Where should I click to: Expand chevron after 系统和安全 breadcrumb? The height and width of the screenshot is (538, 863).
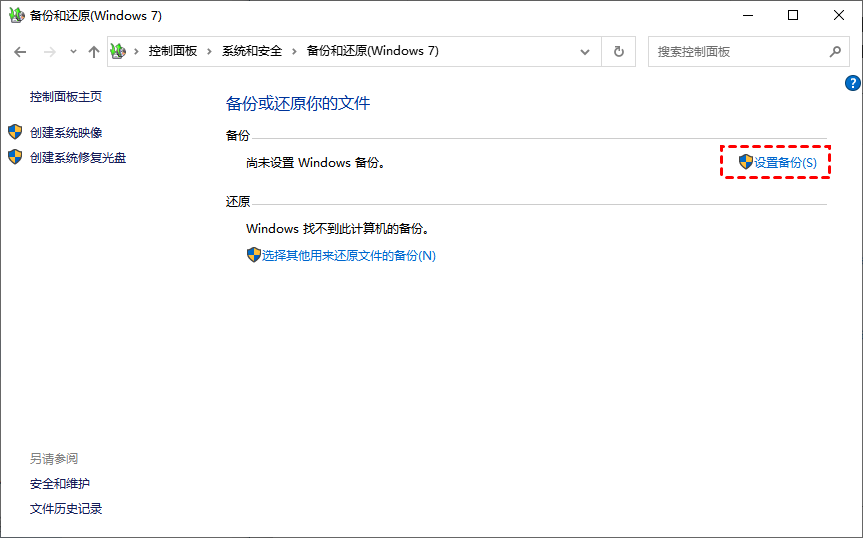(294, 51)
